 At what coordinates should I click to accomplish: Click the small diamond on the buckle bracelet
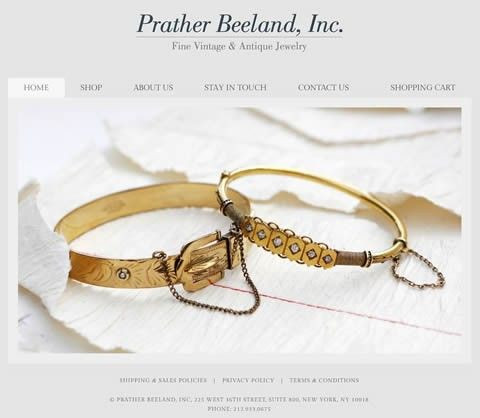coord(123,274)
